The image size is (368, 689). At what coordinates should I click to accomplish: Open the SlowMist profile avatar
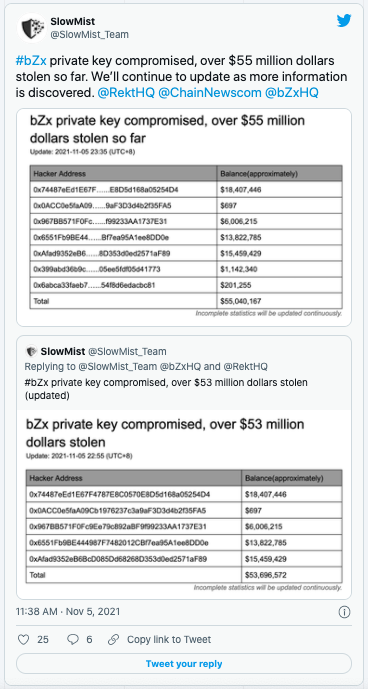tap(32, 28)
